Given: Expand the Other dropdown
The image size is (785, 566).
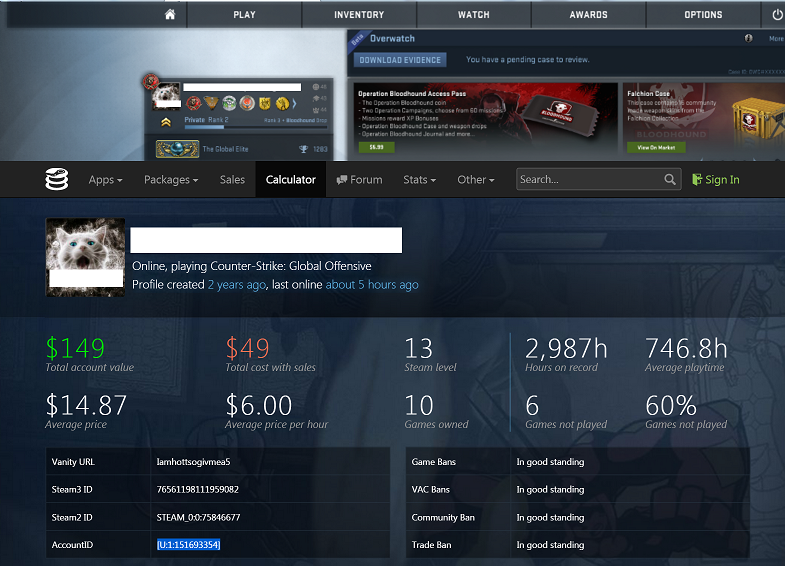Looking at the screenshot, I should click(476, 179).
